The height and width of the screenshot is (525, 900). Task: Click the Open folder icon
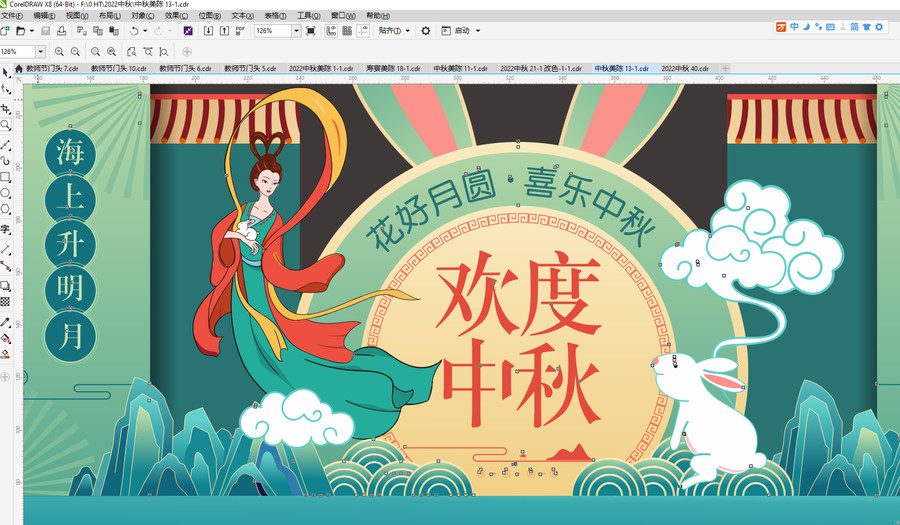(21, 30)
